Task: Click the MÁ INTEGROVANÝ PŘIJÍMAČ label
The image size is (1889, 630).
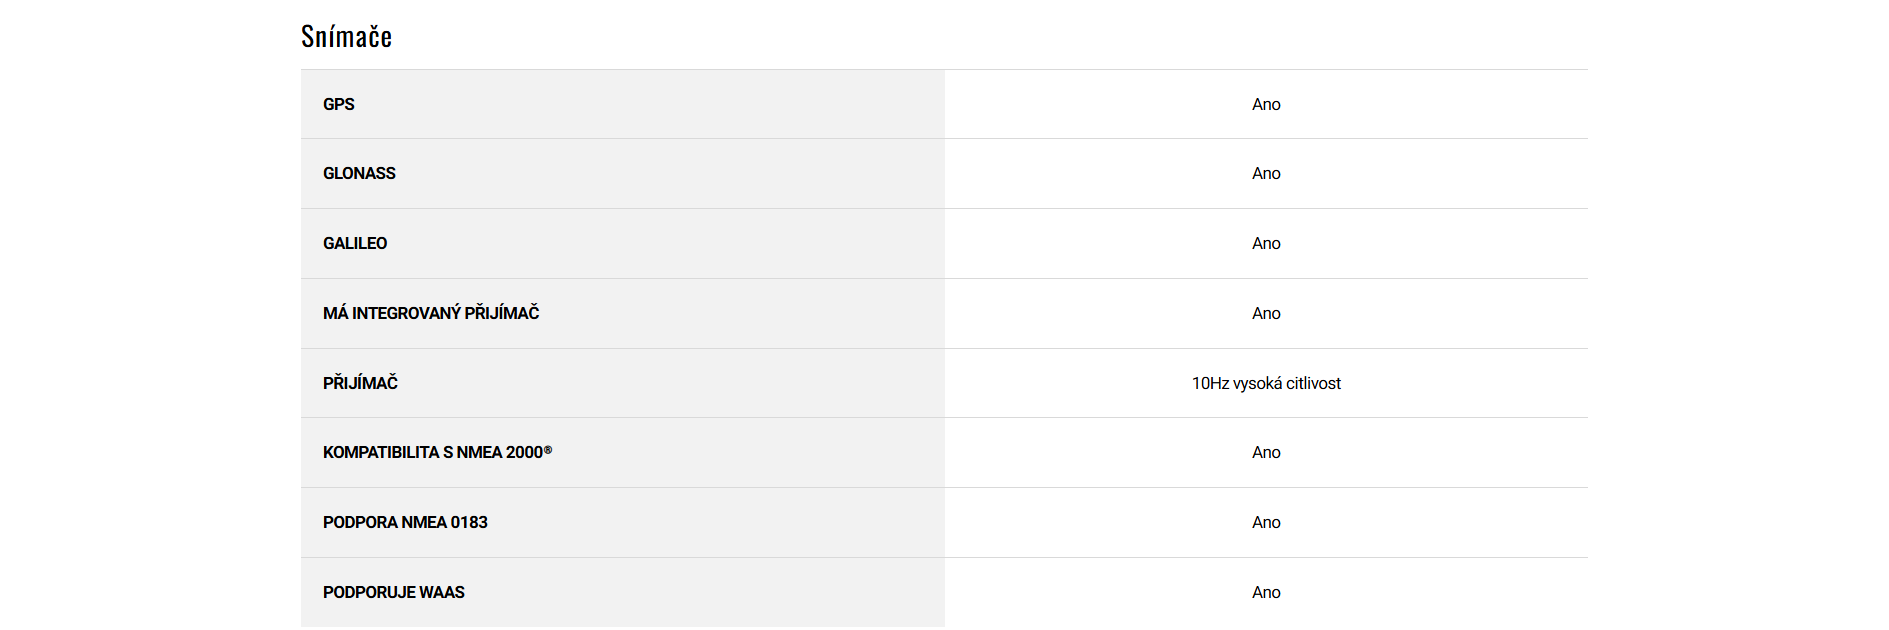Action: click(431, 313)
